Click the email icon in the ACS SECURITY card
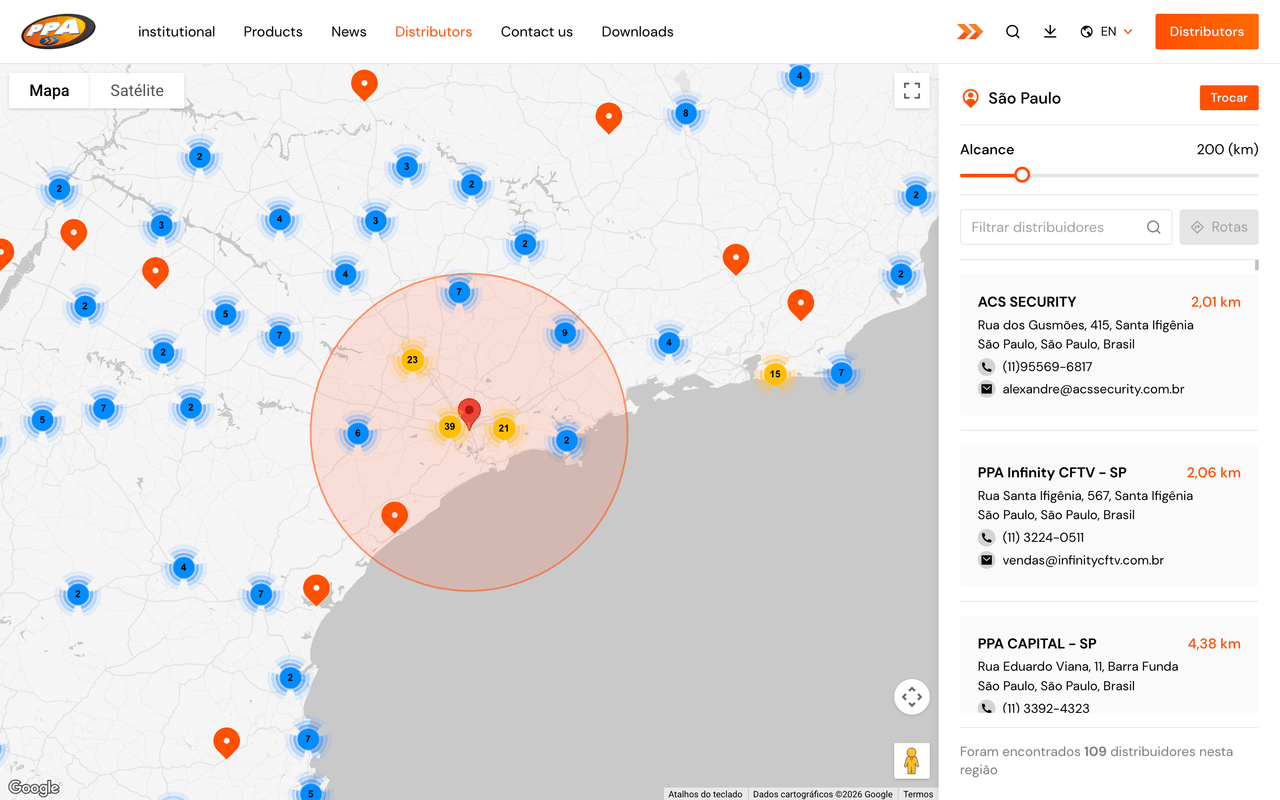This screenshot has width=1280, height=800. tap(987, 389)
